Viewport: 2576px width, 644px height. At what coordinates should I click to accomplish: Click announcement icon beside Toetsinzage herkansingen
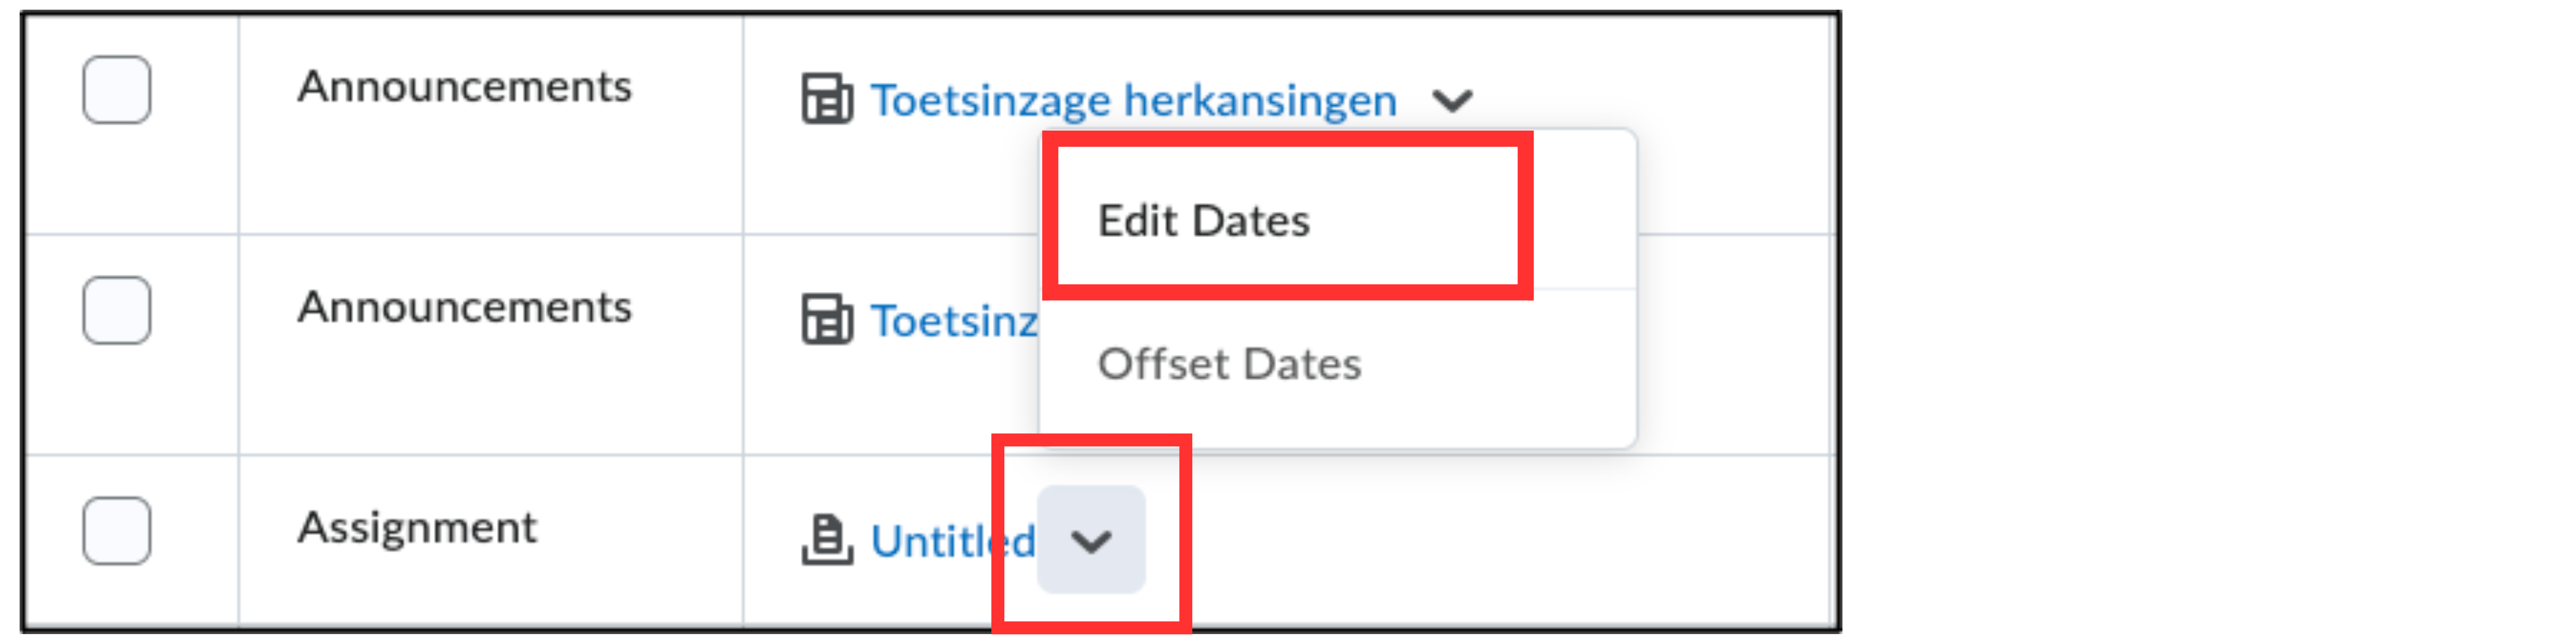point(826,100)
